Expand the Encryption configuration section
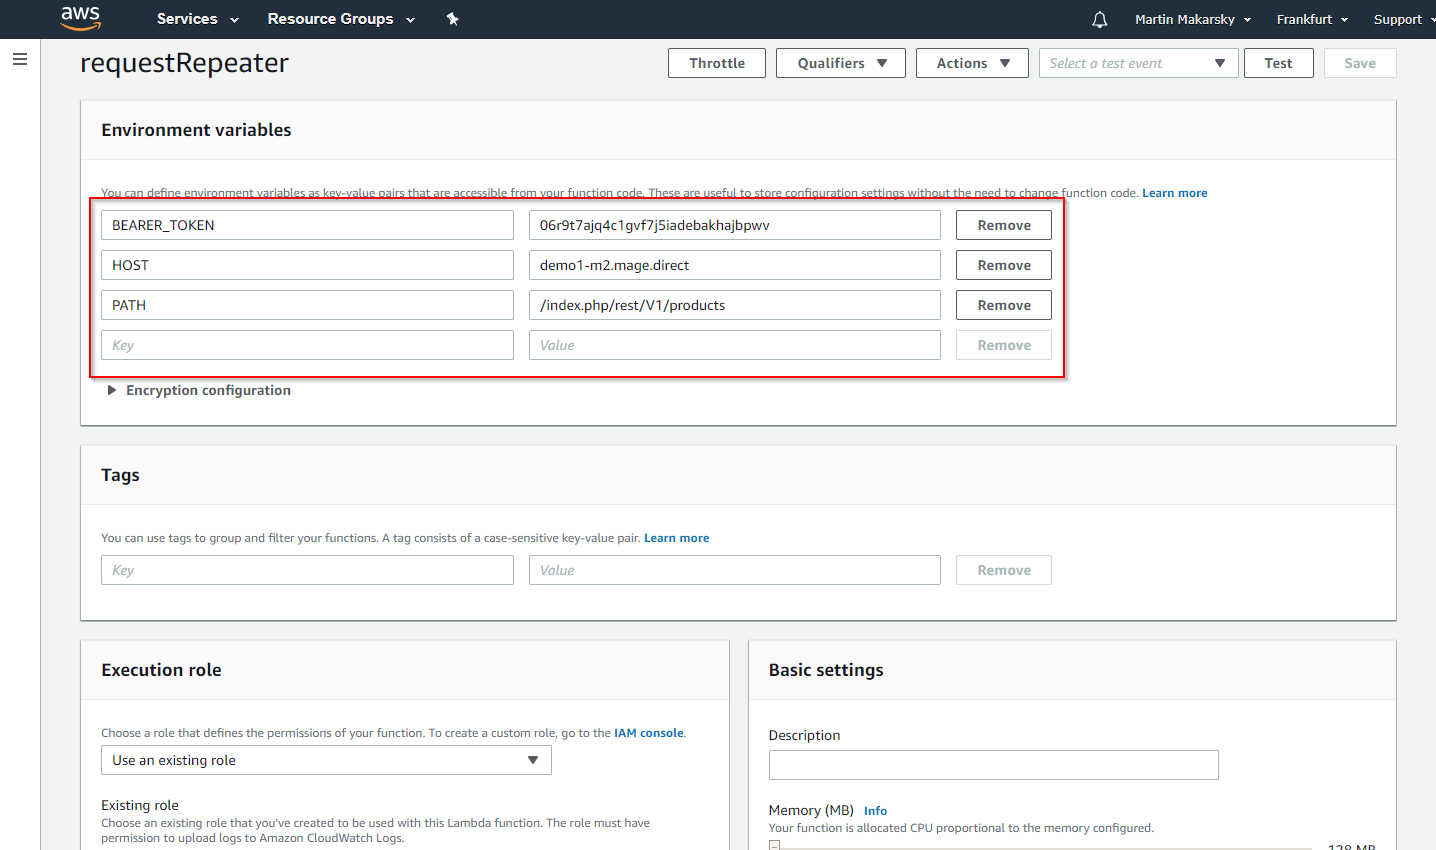 (198, 390)
